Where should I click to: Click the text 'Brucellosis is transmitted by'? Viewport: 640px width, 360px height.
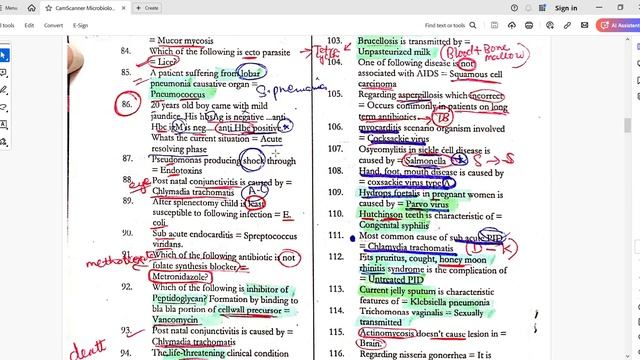point(409,41)
